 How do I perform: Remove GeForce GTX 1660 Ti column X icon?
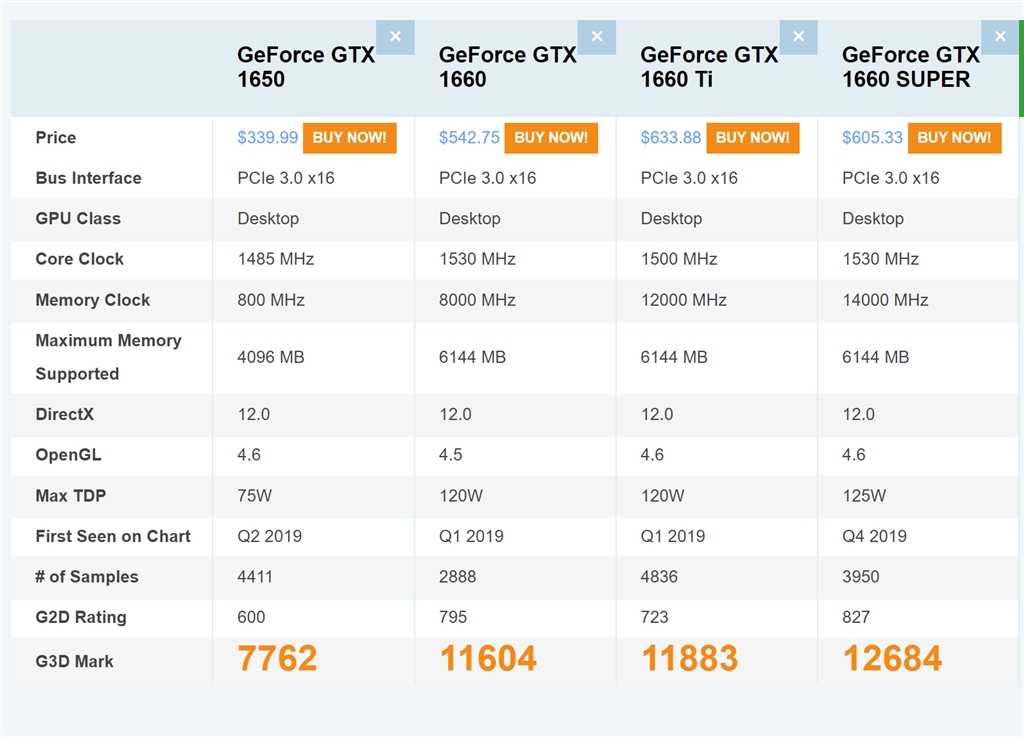(x=798, y=37)
